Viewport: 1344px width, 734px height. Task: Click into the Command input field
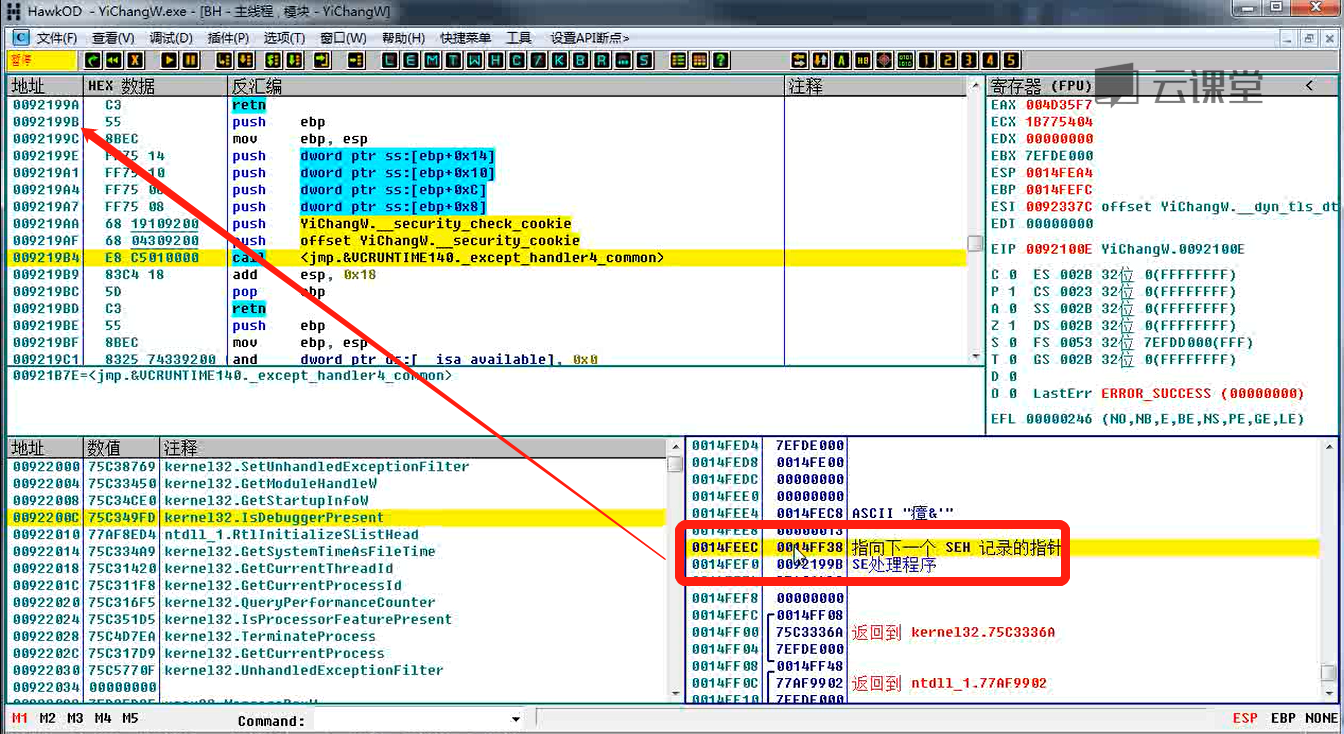(x=410, y=719)
